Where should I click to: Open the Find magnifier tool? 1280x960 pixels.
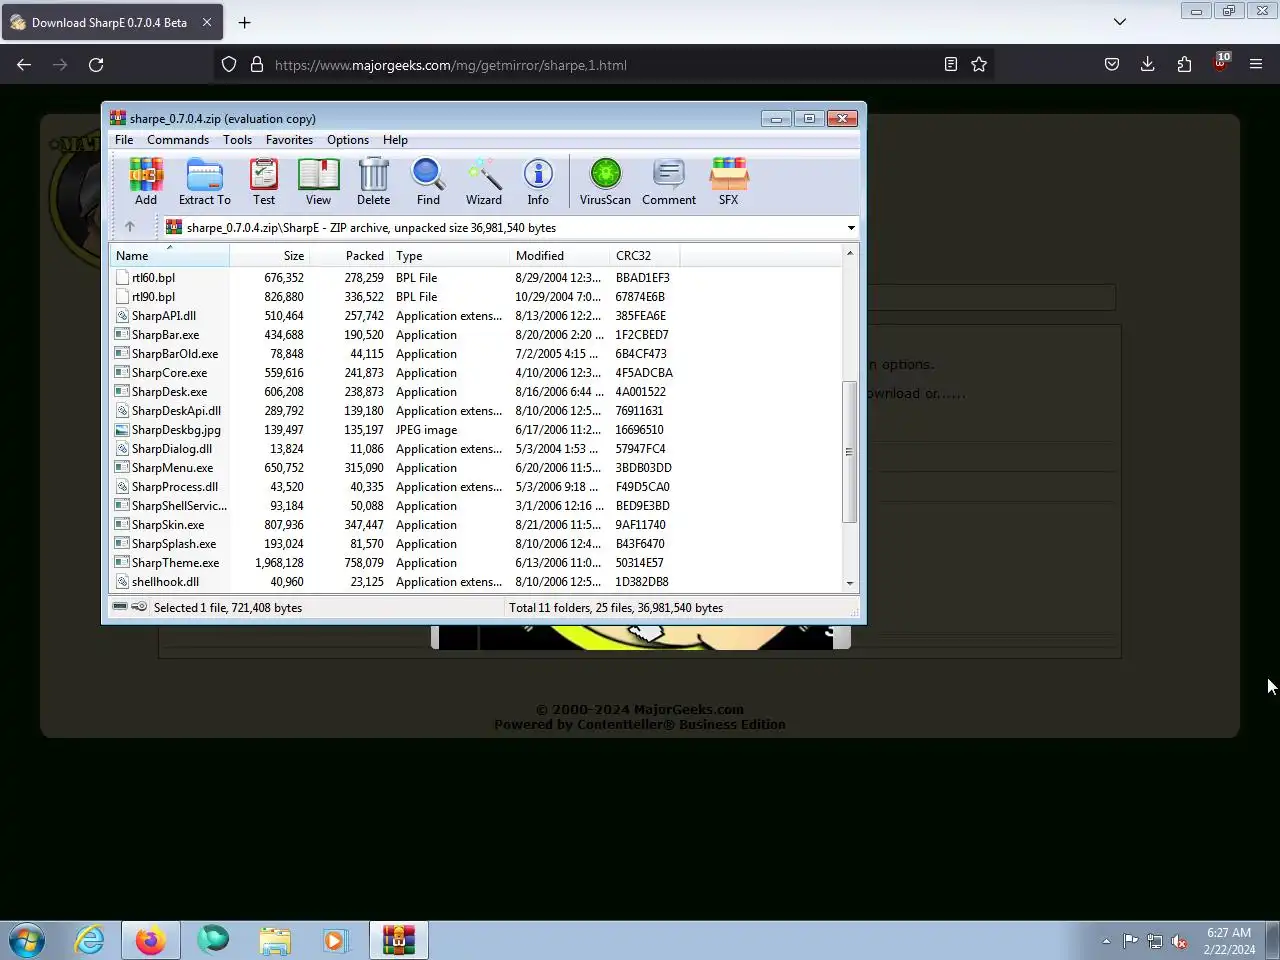coord(428,181)
